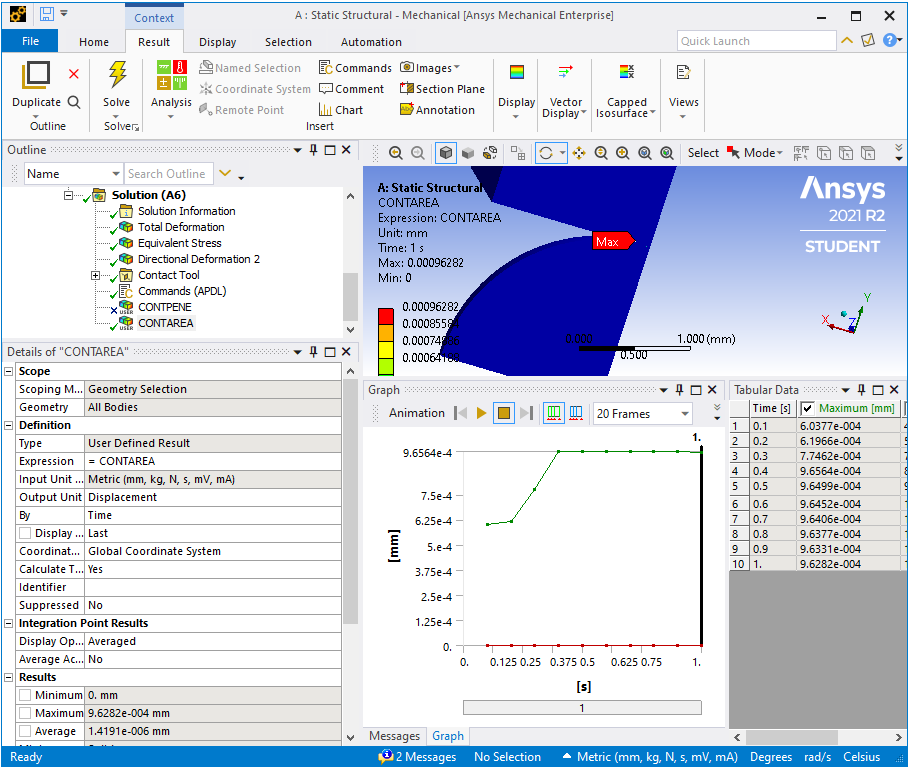Toggle the Average result checkbox
The width and height of the screenshot is (910, 769).
(25, 731)
